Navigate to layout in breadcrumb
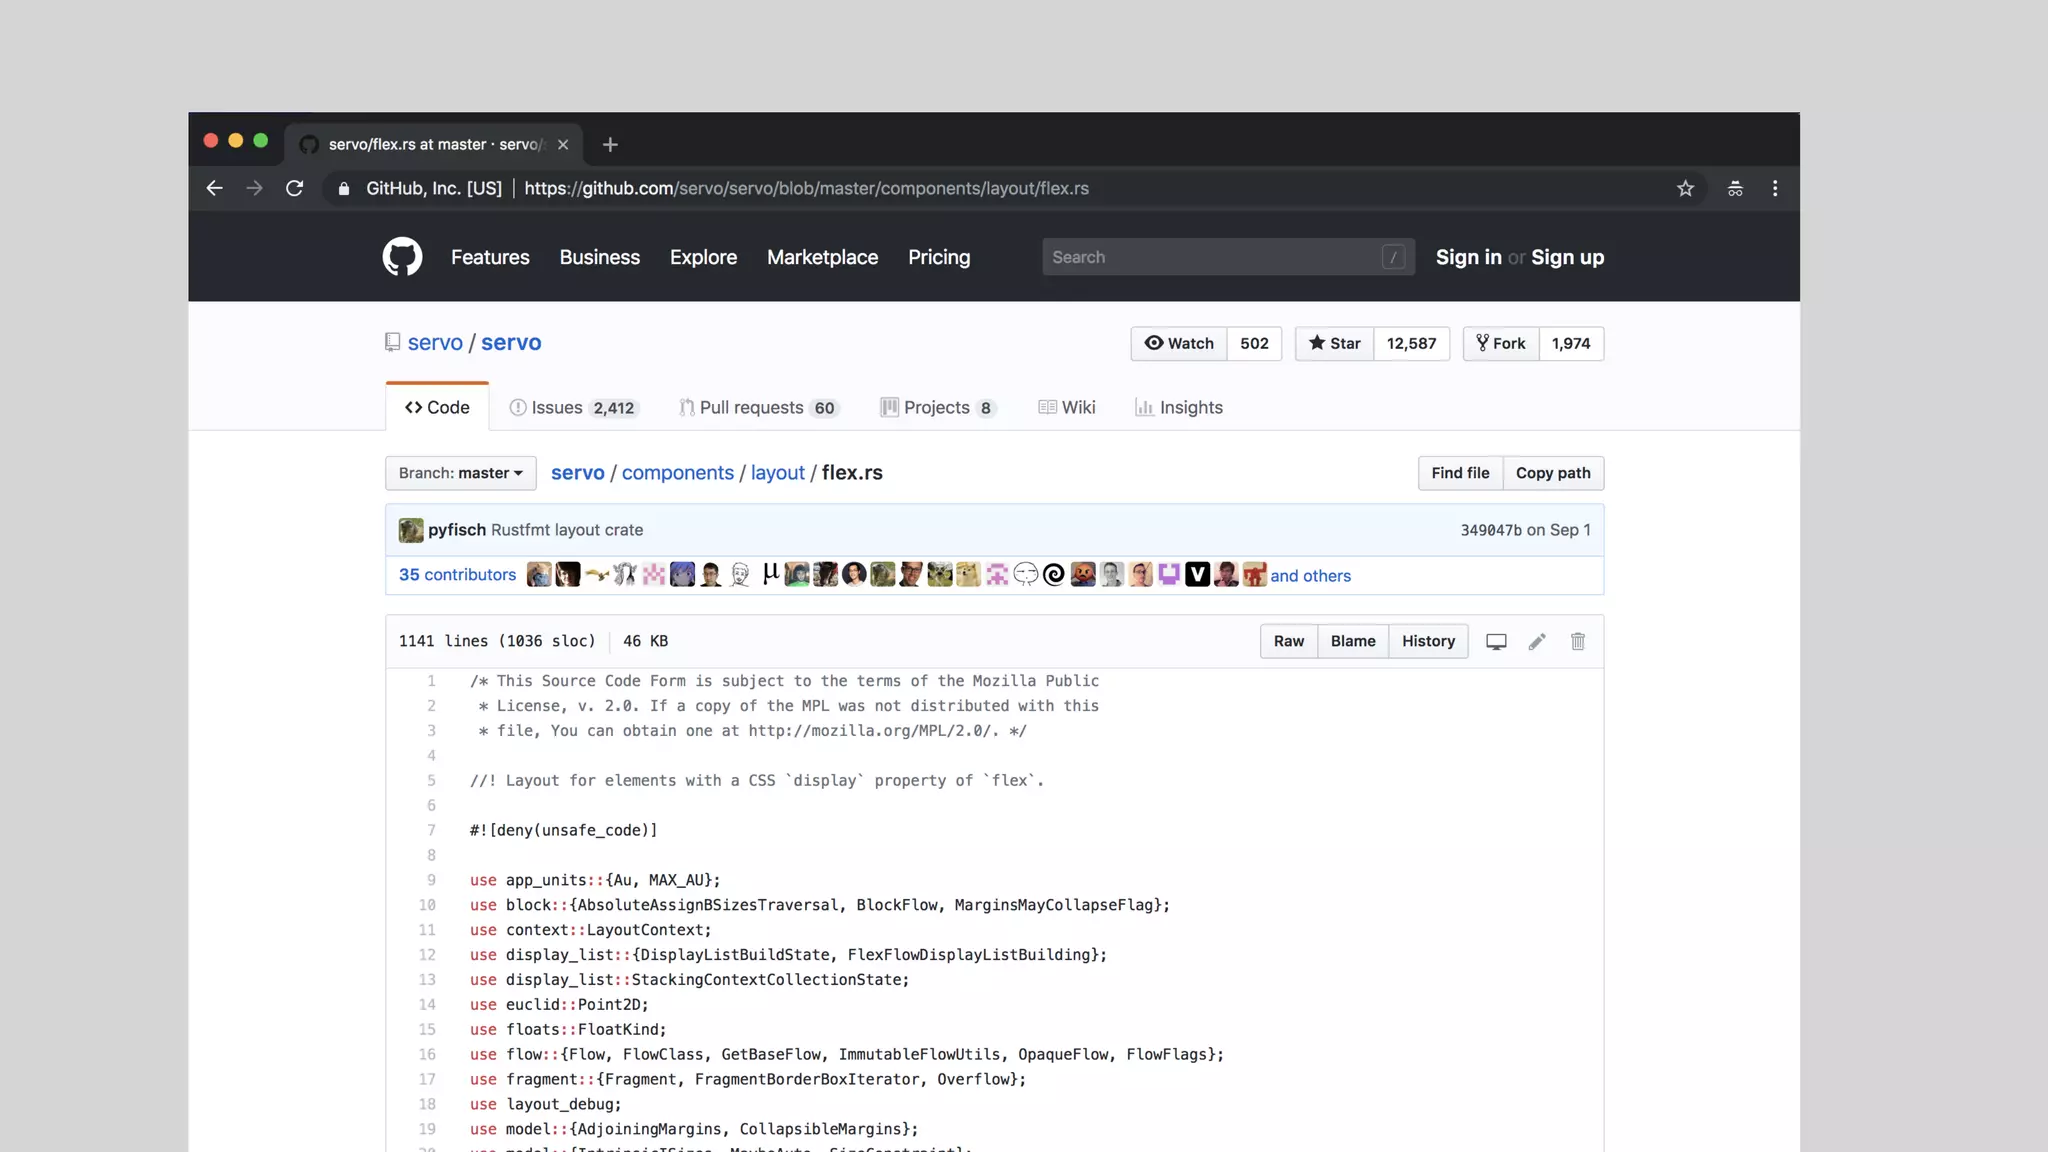This screenshot has width=2048, height=1152. point(777,473)
